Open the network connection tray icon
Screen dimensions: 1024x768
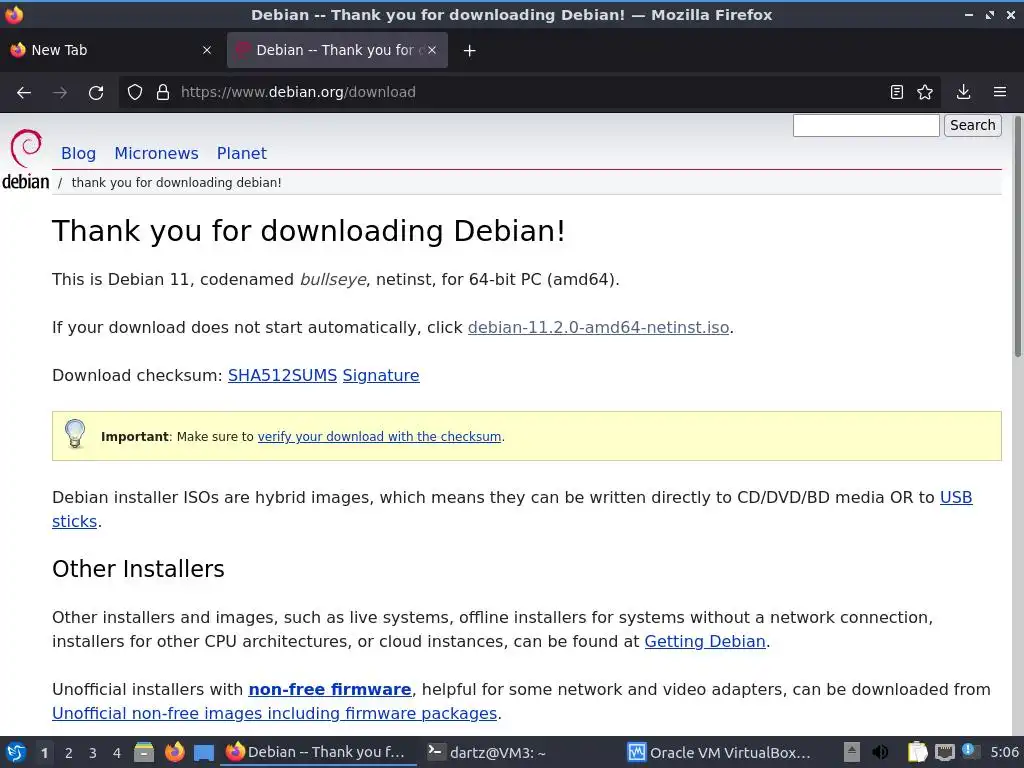[944, 752]
